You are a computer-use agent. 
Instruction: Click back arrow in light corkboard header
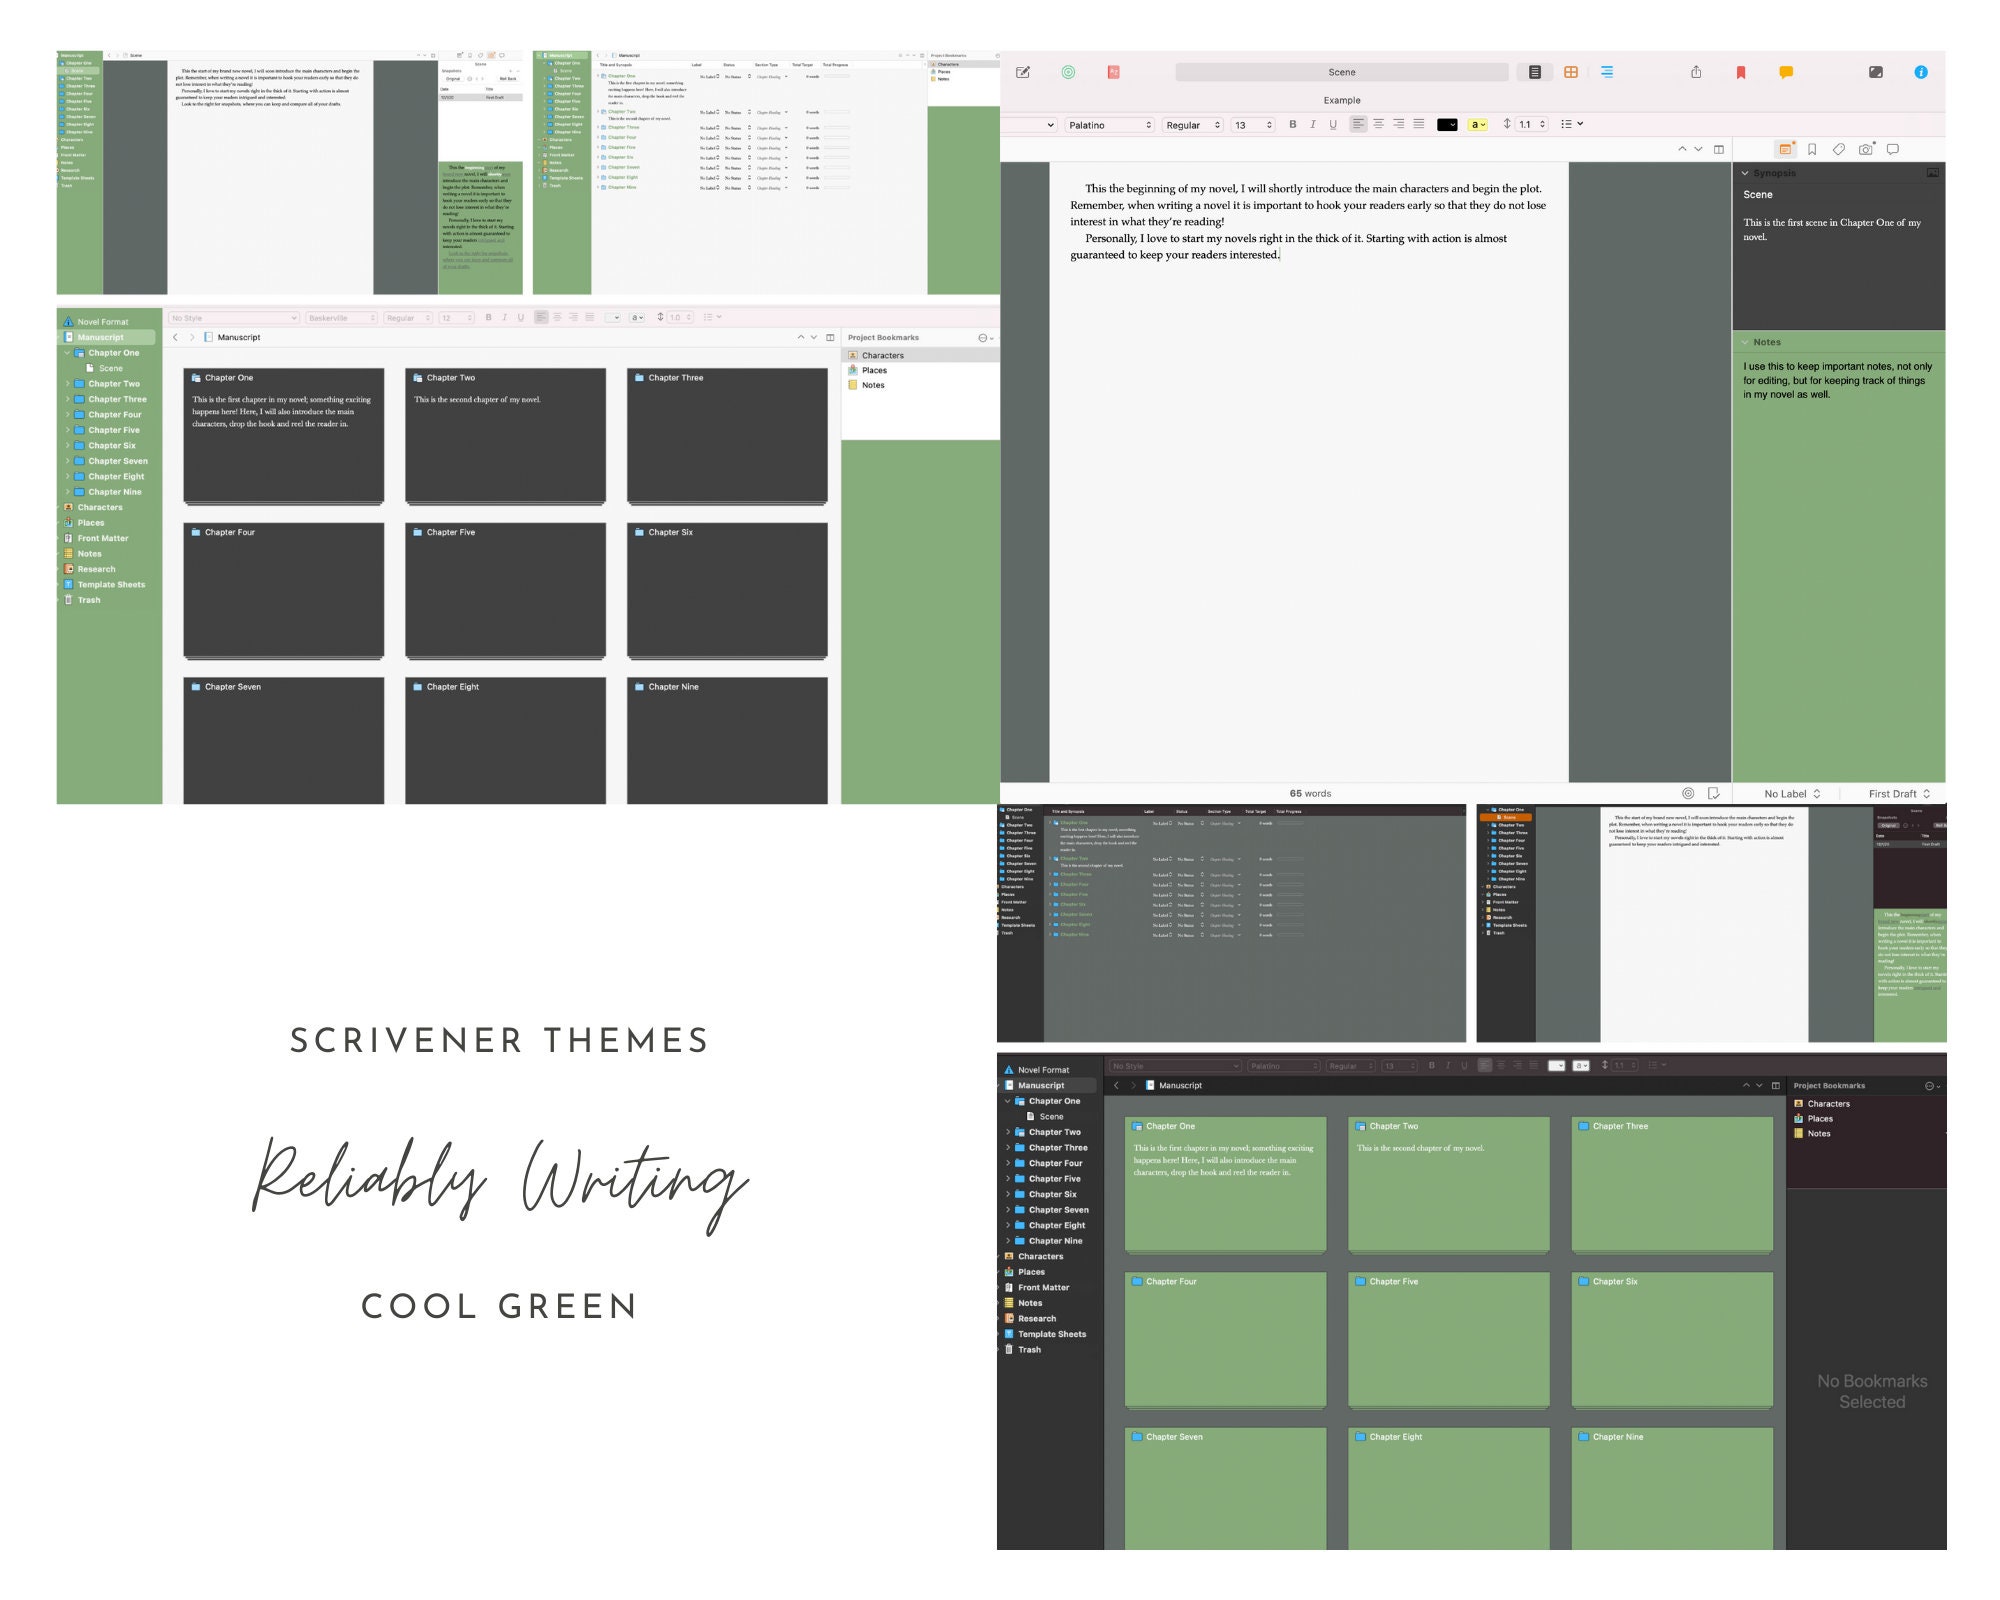coord(175,337)
